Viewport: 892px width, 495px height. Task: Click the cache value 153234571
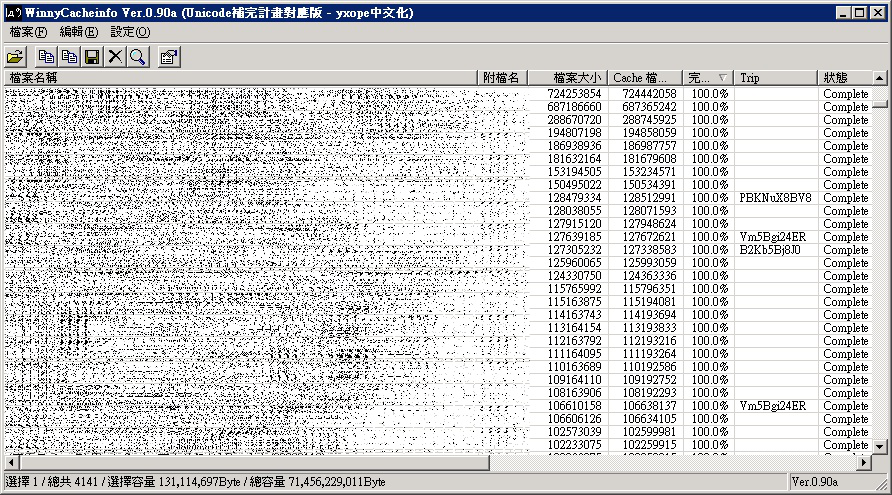click(x=649, y=172)
